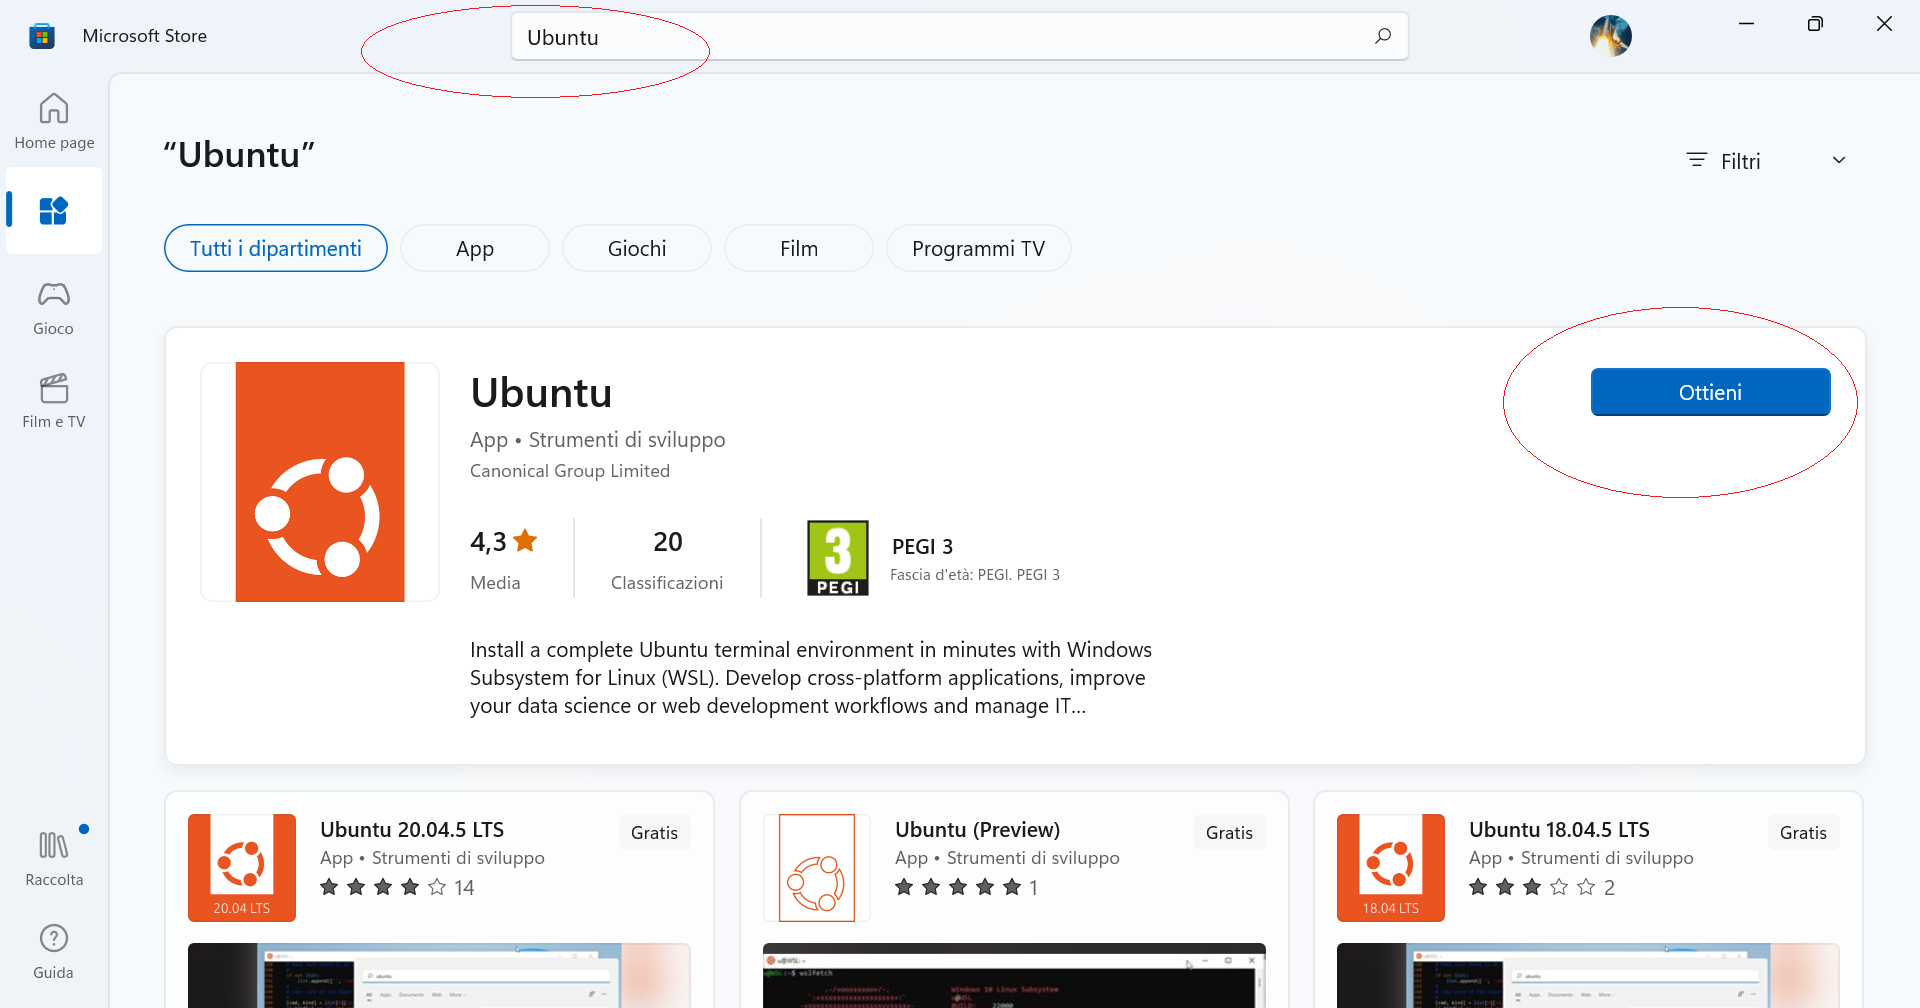
Task: Open the Ubuntu 20.04.5 LTS title
Action: (412, 830)
